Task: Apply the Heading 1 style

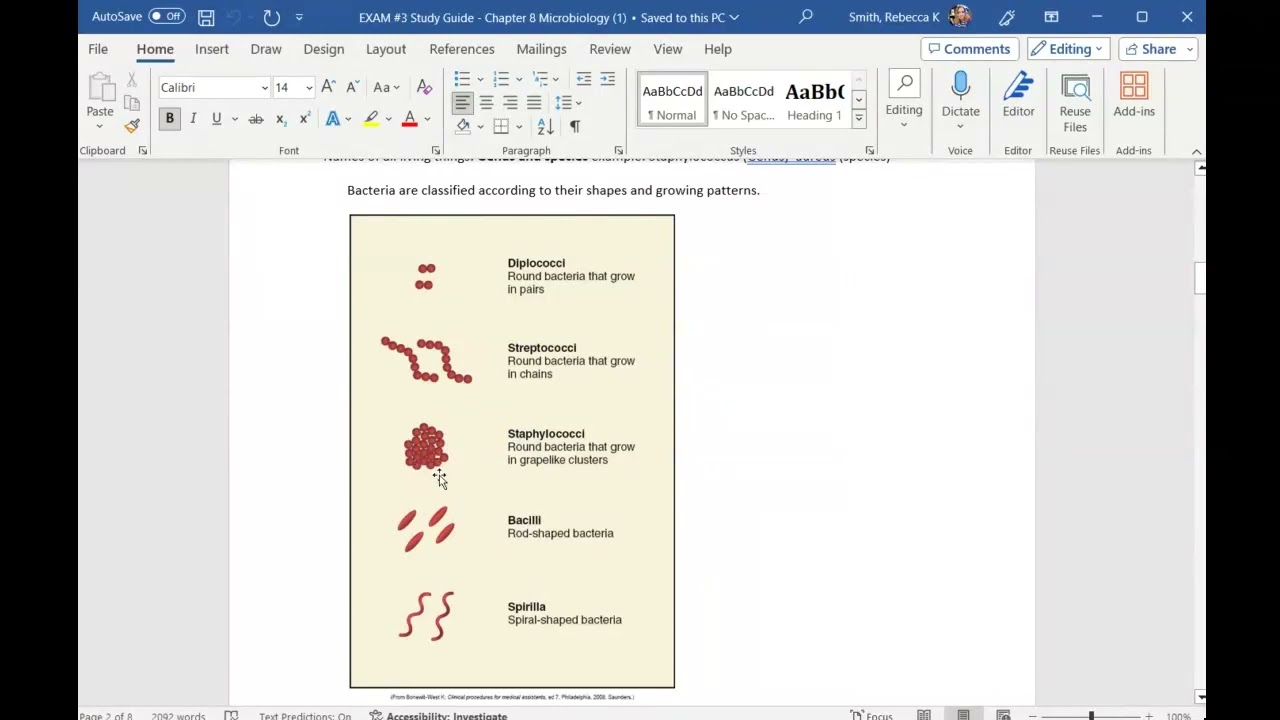Action: [814, 99]
